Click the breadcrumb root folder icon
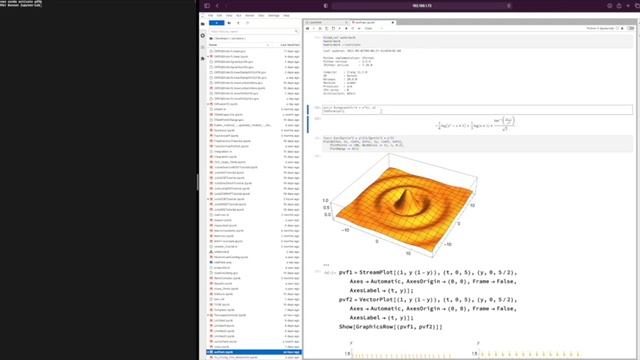Screen dimensions: 640x360 pyautogui.click(x=211, y=38)
